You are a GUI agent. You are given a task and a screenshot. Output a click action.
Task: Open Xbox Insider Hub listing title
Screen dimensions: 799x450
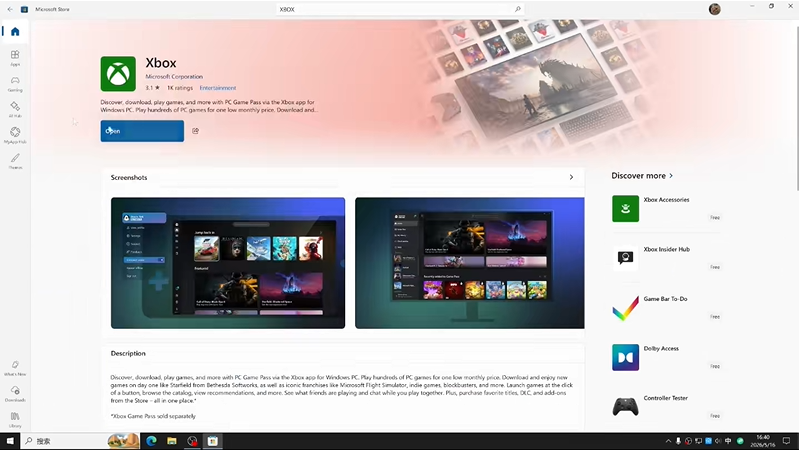click(667, 249)
